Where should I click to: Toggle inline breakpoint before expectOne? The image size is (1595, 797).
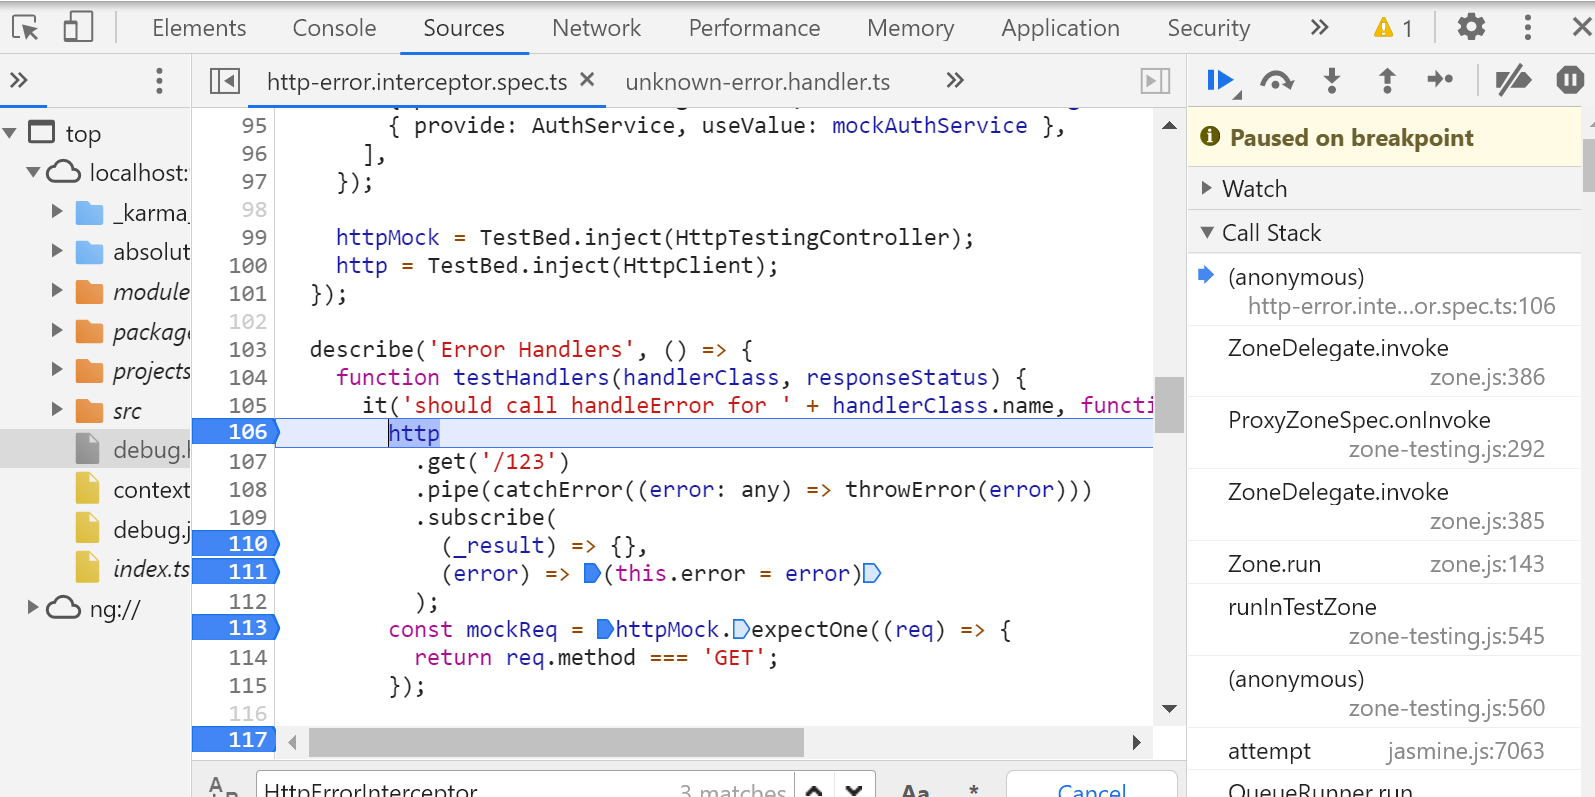pos(741,629)
